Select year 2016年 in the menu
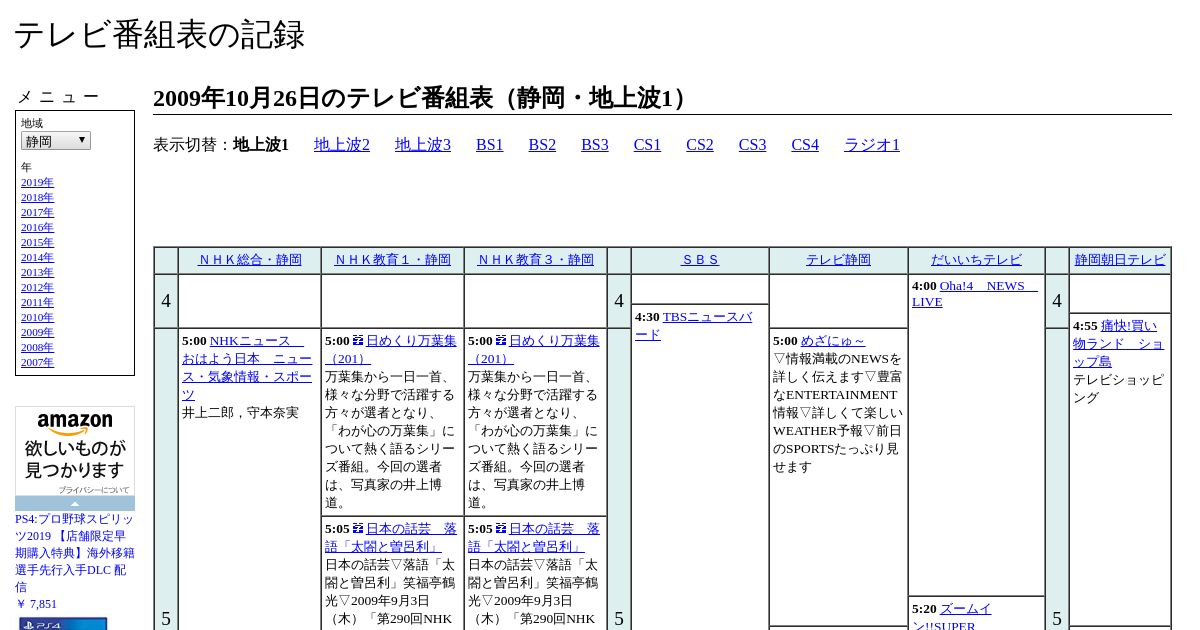This screenshot has width=1200, height=630. point(37,227)
